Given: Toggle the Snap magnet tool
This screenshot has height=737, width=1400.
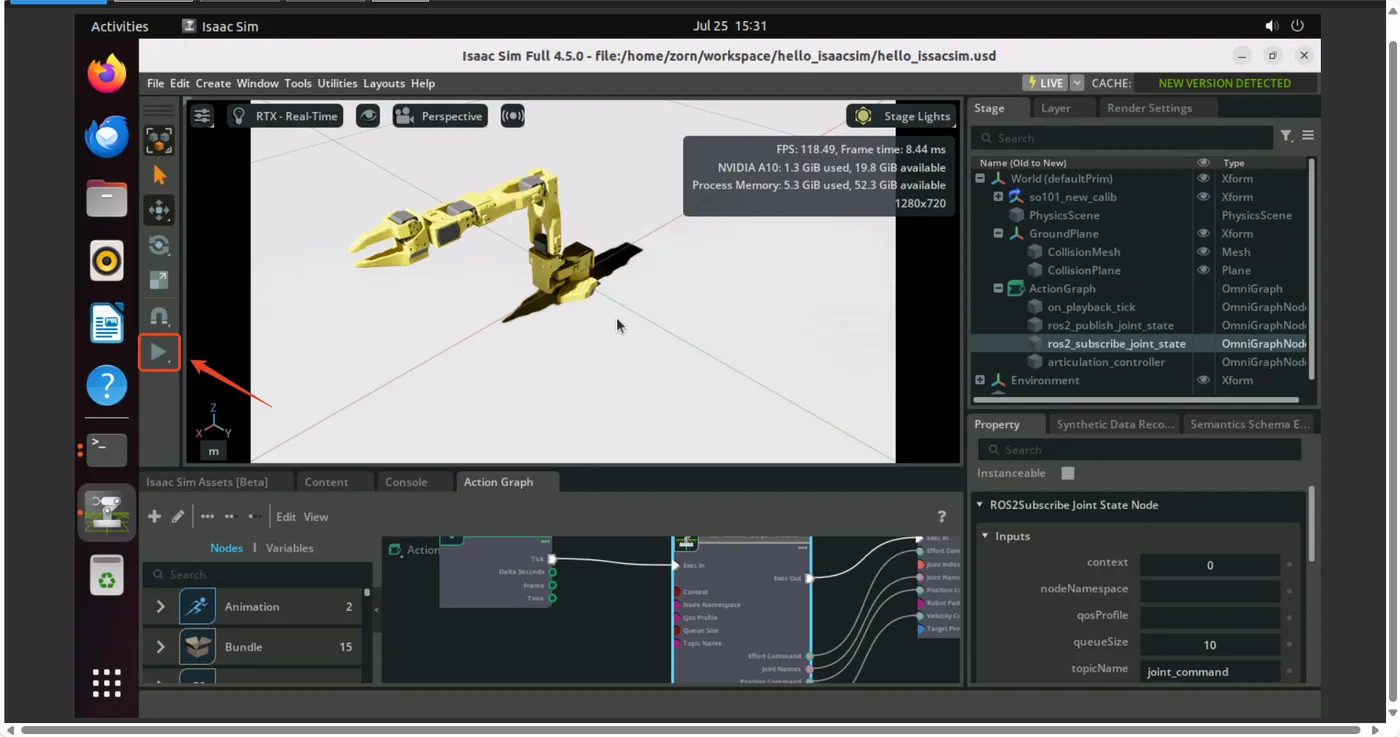Looking at the screenshot, I should click(x=159, y=316).
